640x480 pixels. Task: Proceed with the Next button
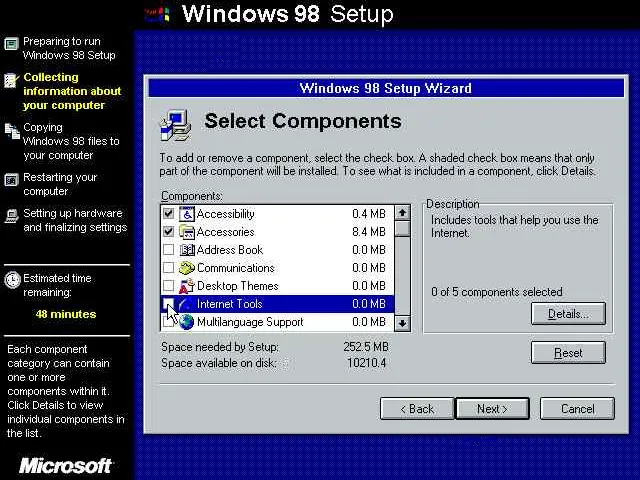click(x=492, y=409)
